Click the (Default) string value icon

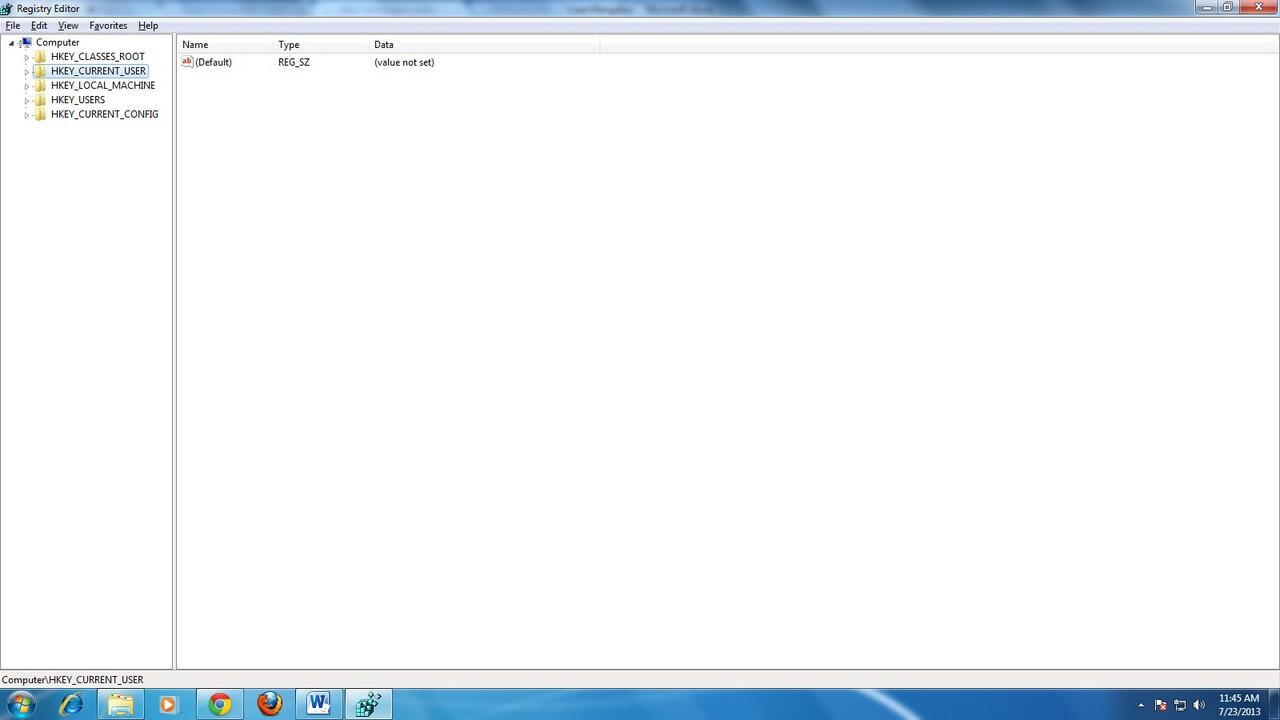pos(187,62)
